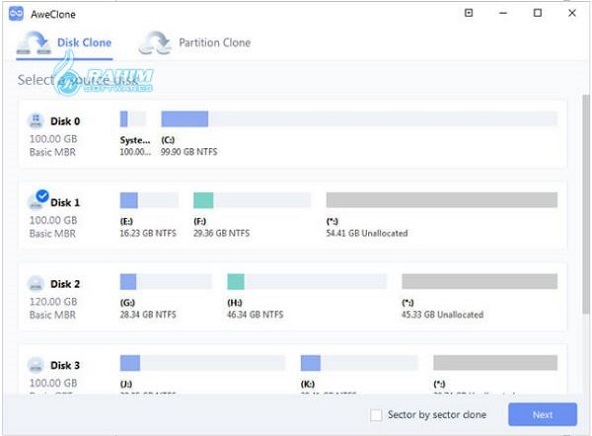
Task: Close the AweClone window
Action: (x=572, y=13)
